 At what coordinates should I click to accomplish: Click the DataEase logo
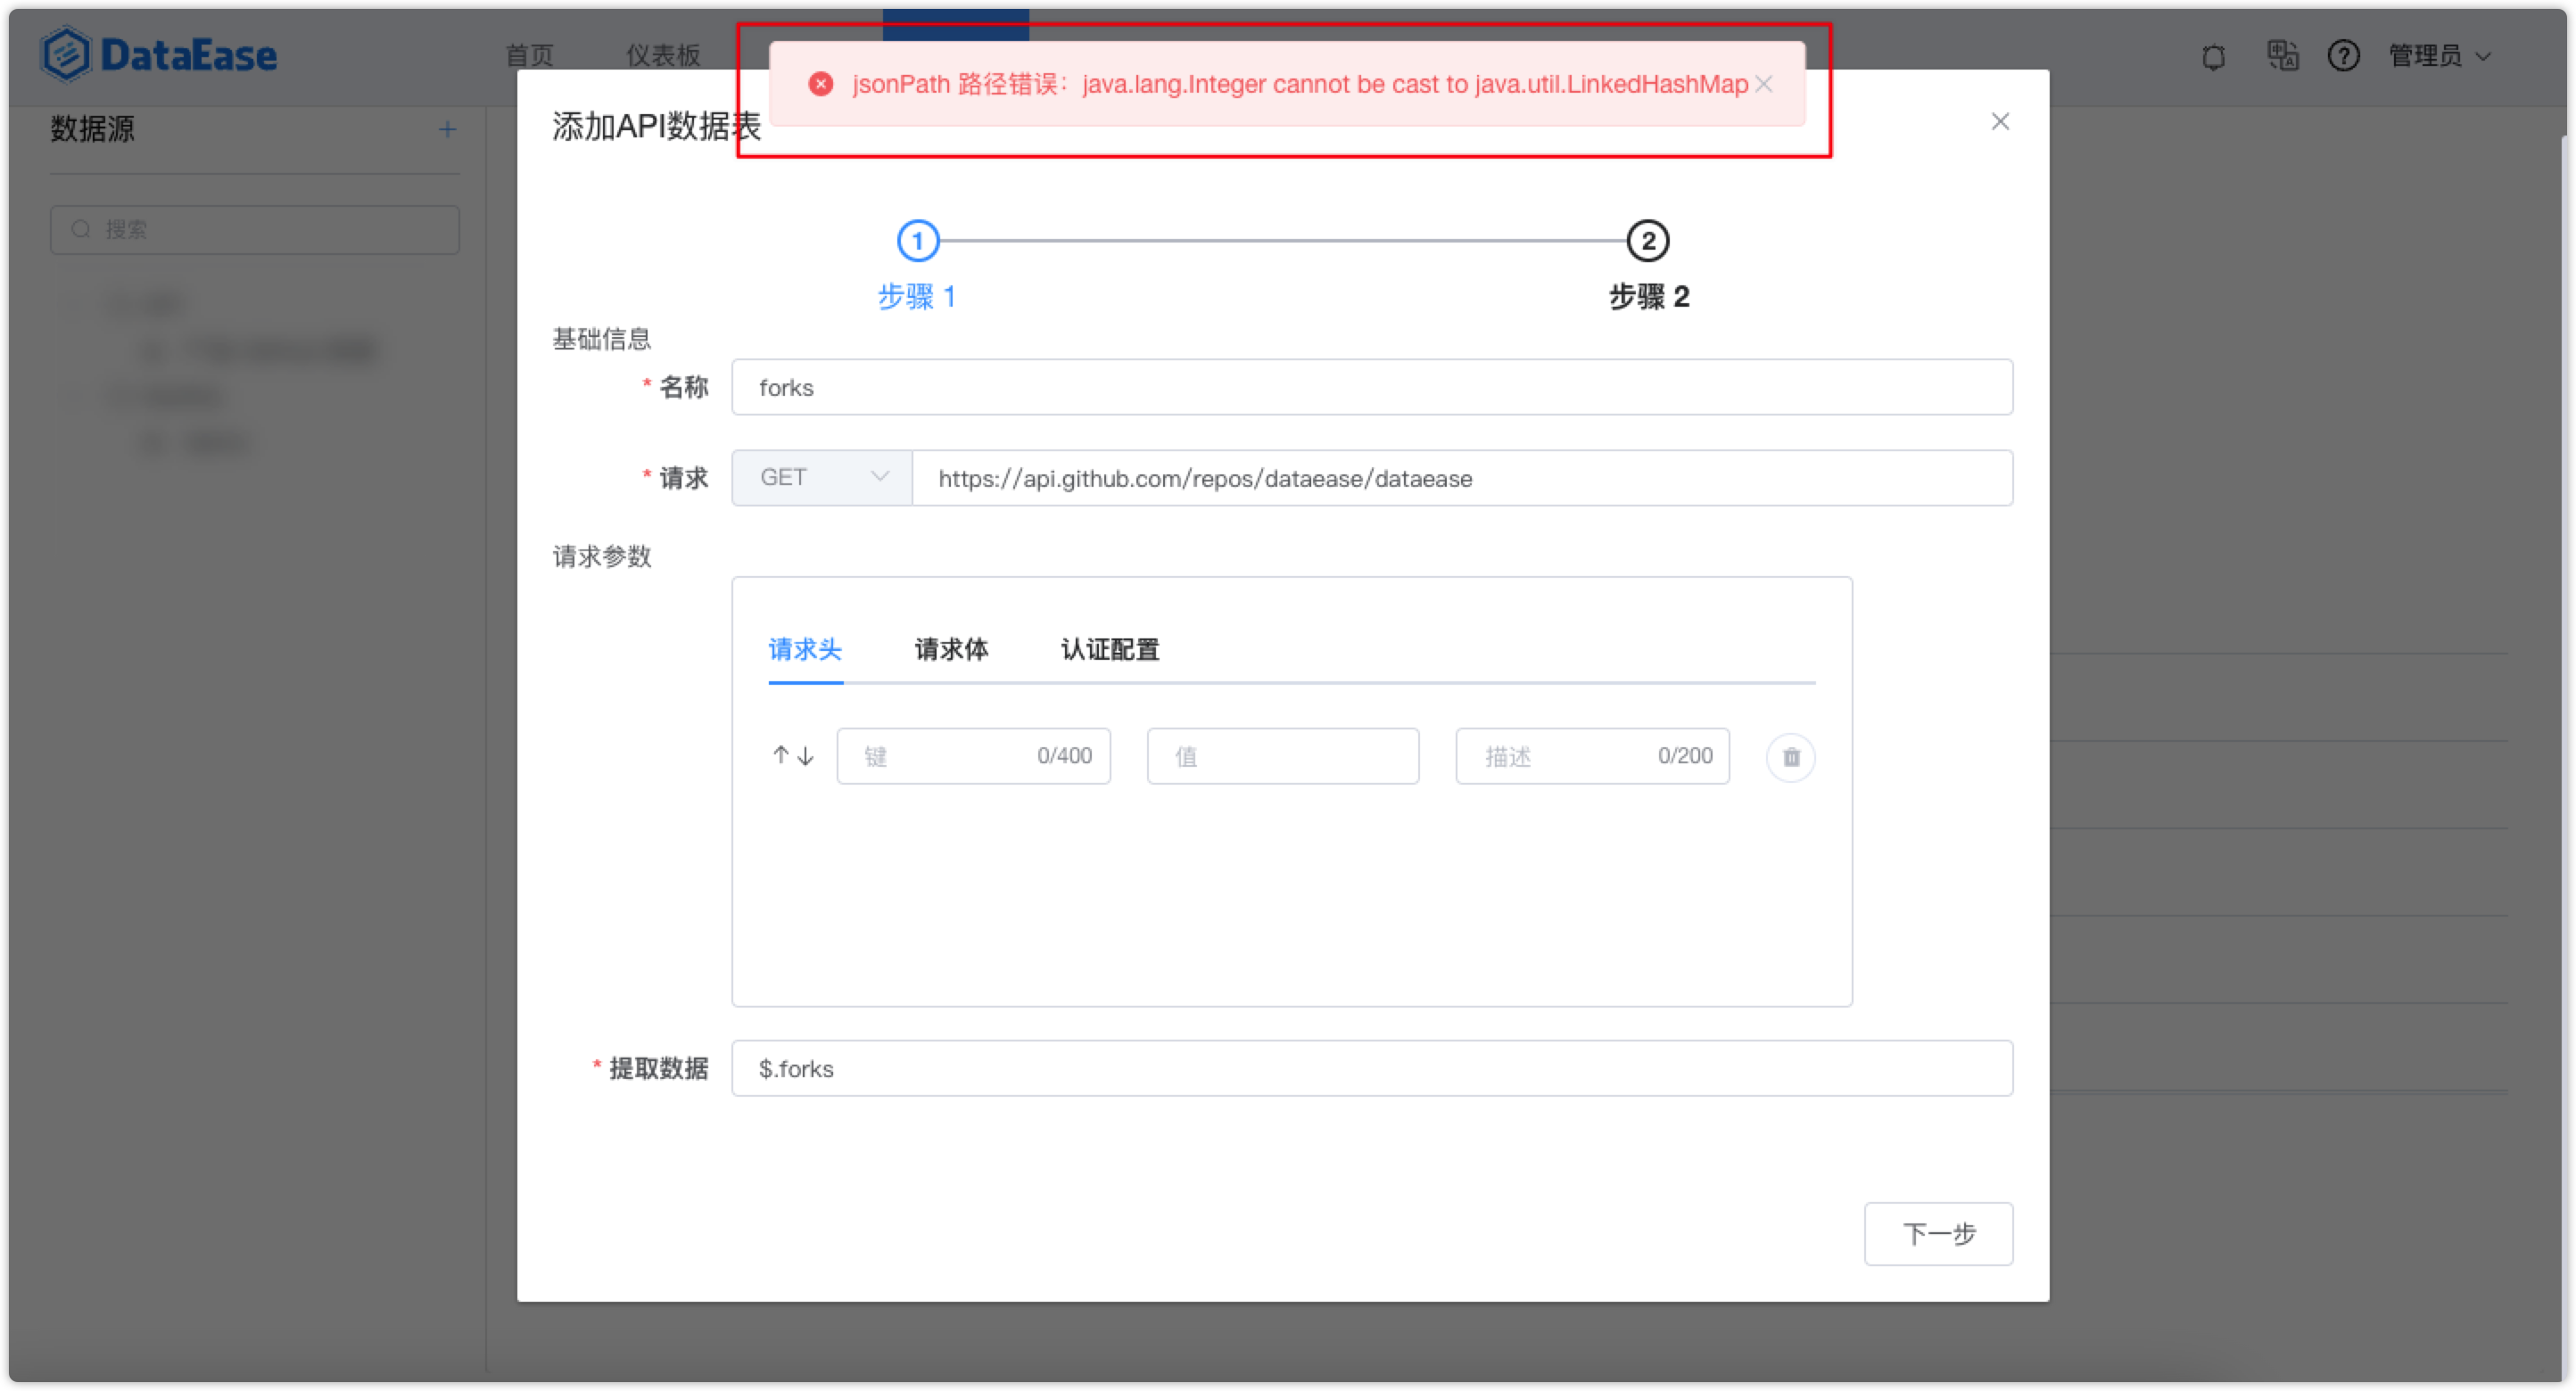[159, 54]
